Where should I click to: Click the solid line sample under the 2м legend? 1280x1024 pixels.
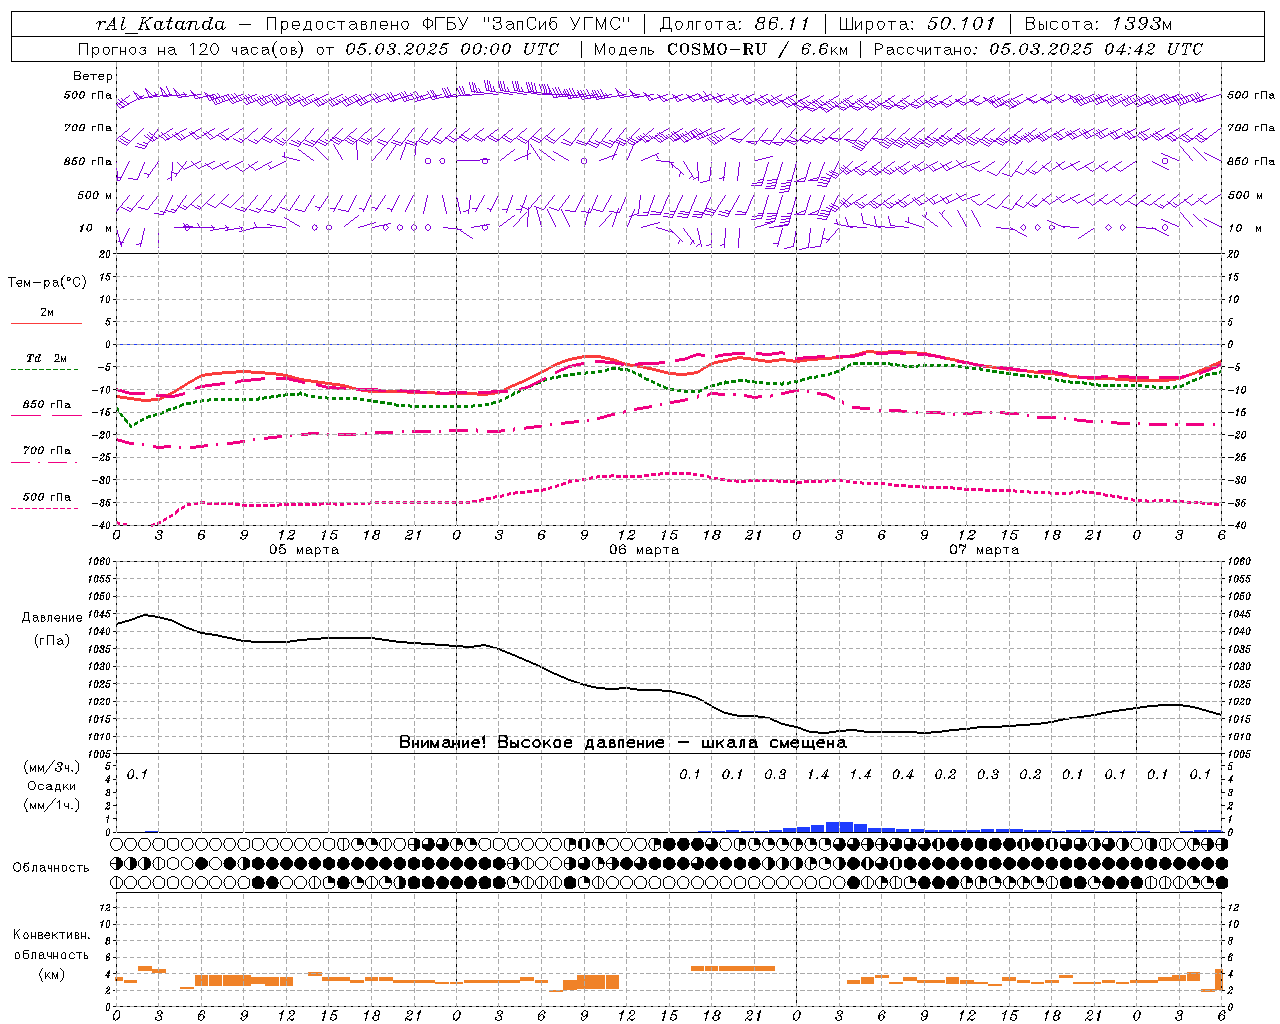pos(46,323)
